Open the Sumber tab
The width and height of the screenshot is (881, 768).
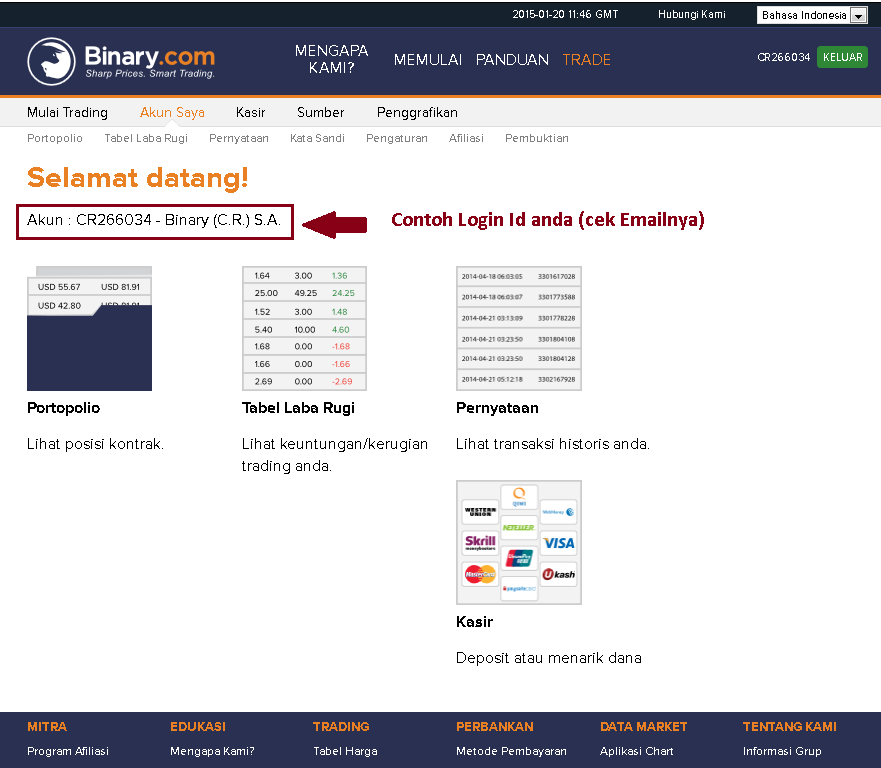point(320,112)
